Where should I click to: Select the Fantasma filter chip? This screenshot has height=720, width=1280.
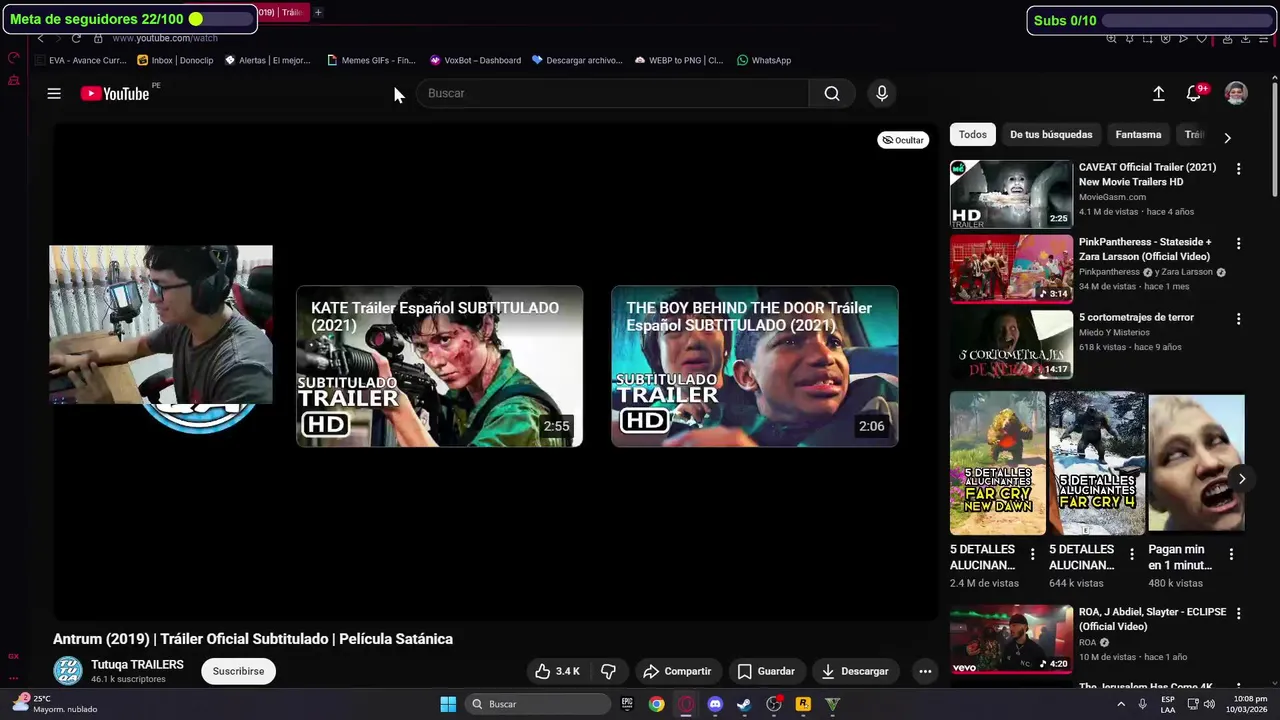pos(1138,135)
